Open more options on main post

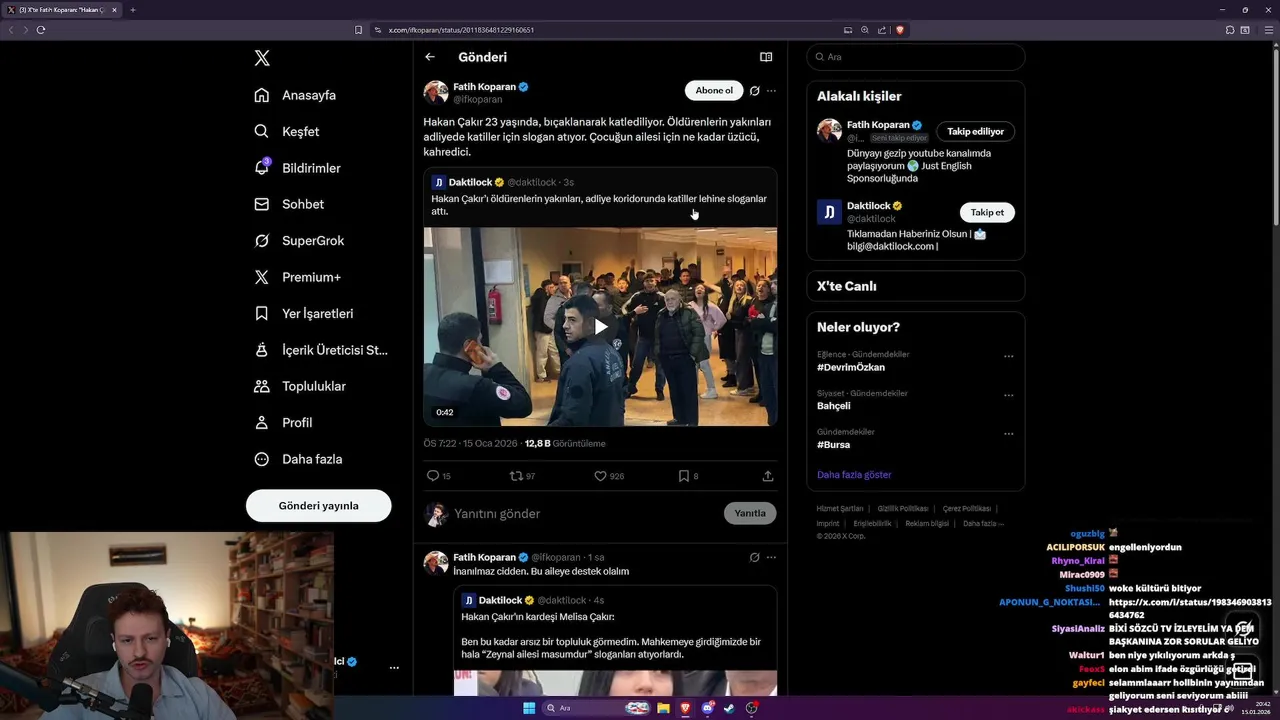click(x=771, y=91)
